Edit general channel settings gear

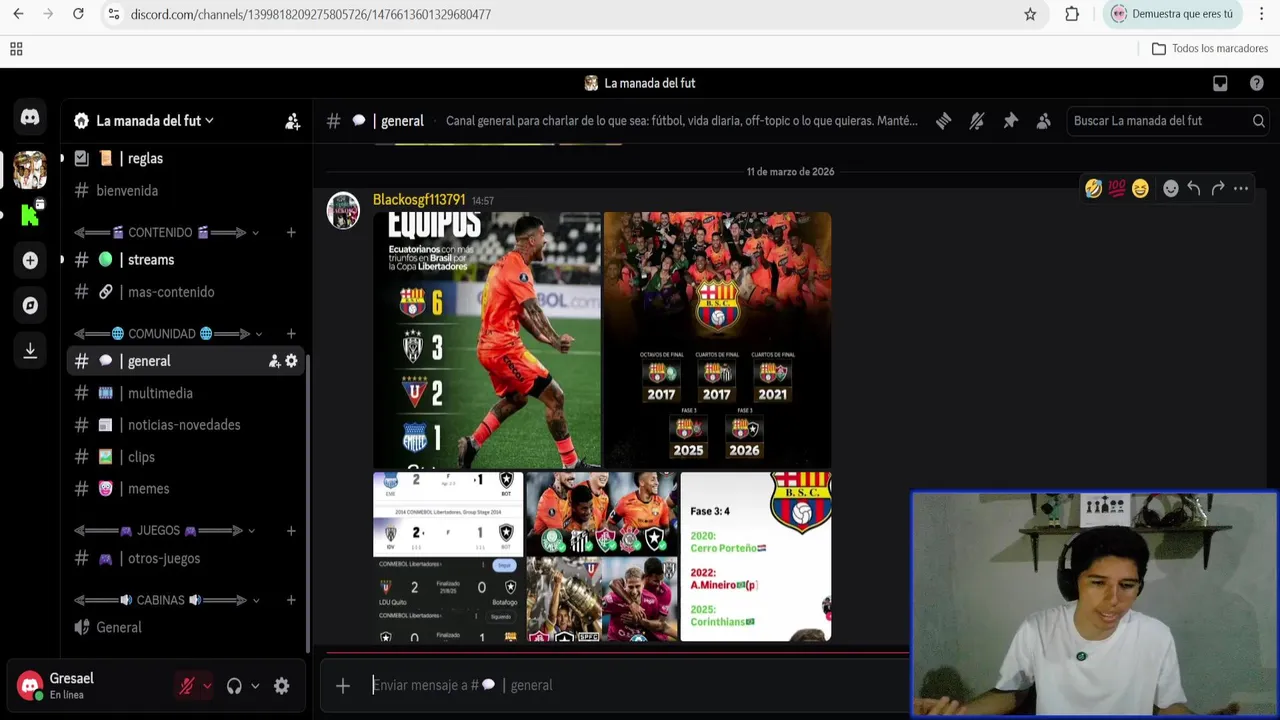(x=291, y=361)
